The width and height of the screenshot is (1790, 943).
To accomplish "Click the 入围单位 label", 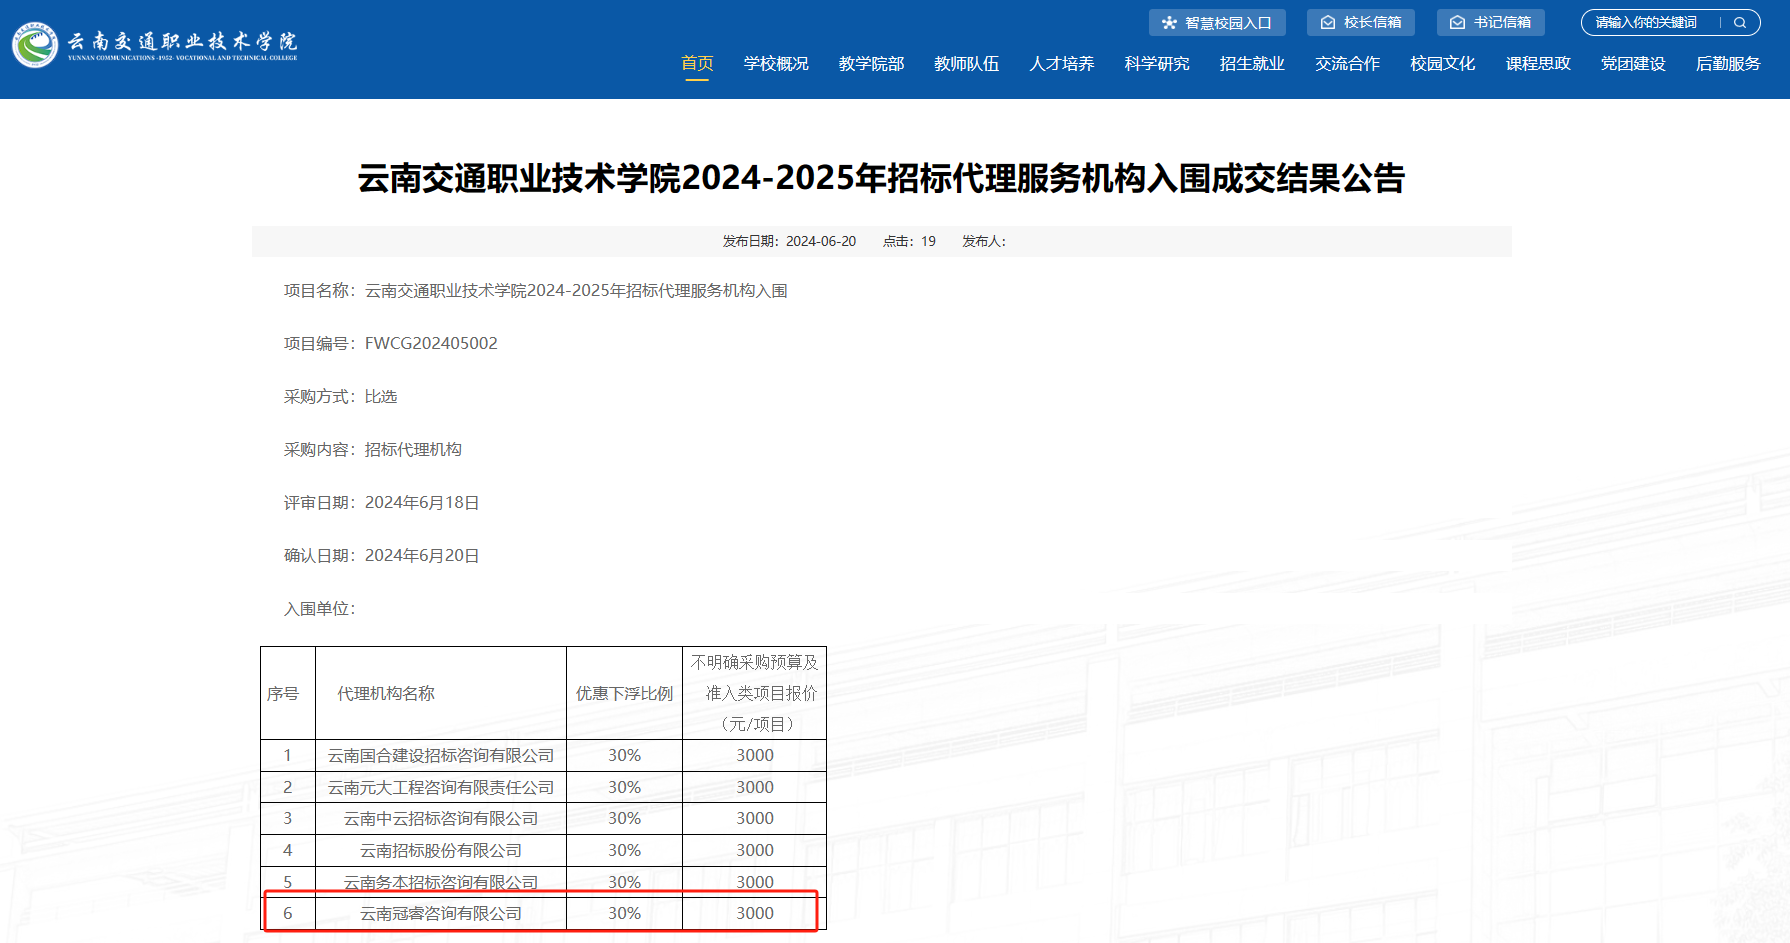I will [319, 609].
